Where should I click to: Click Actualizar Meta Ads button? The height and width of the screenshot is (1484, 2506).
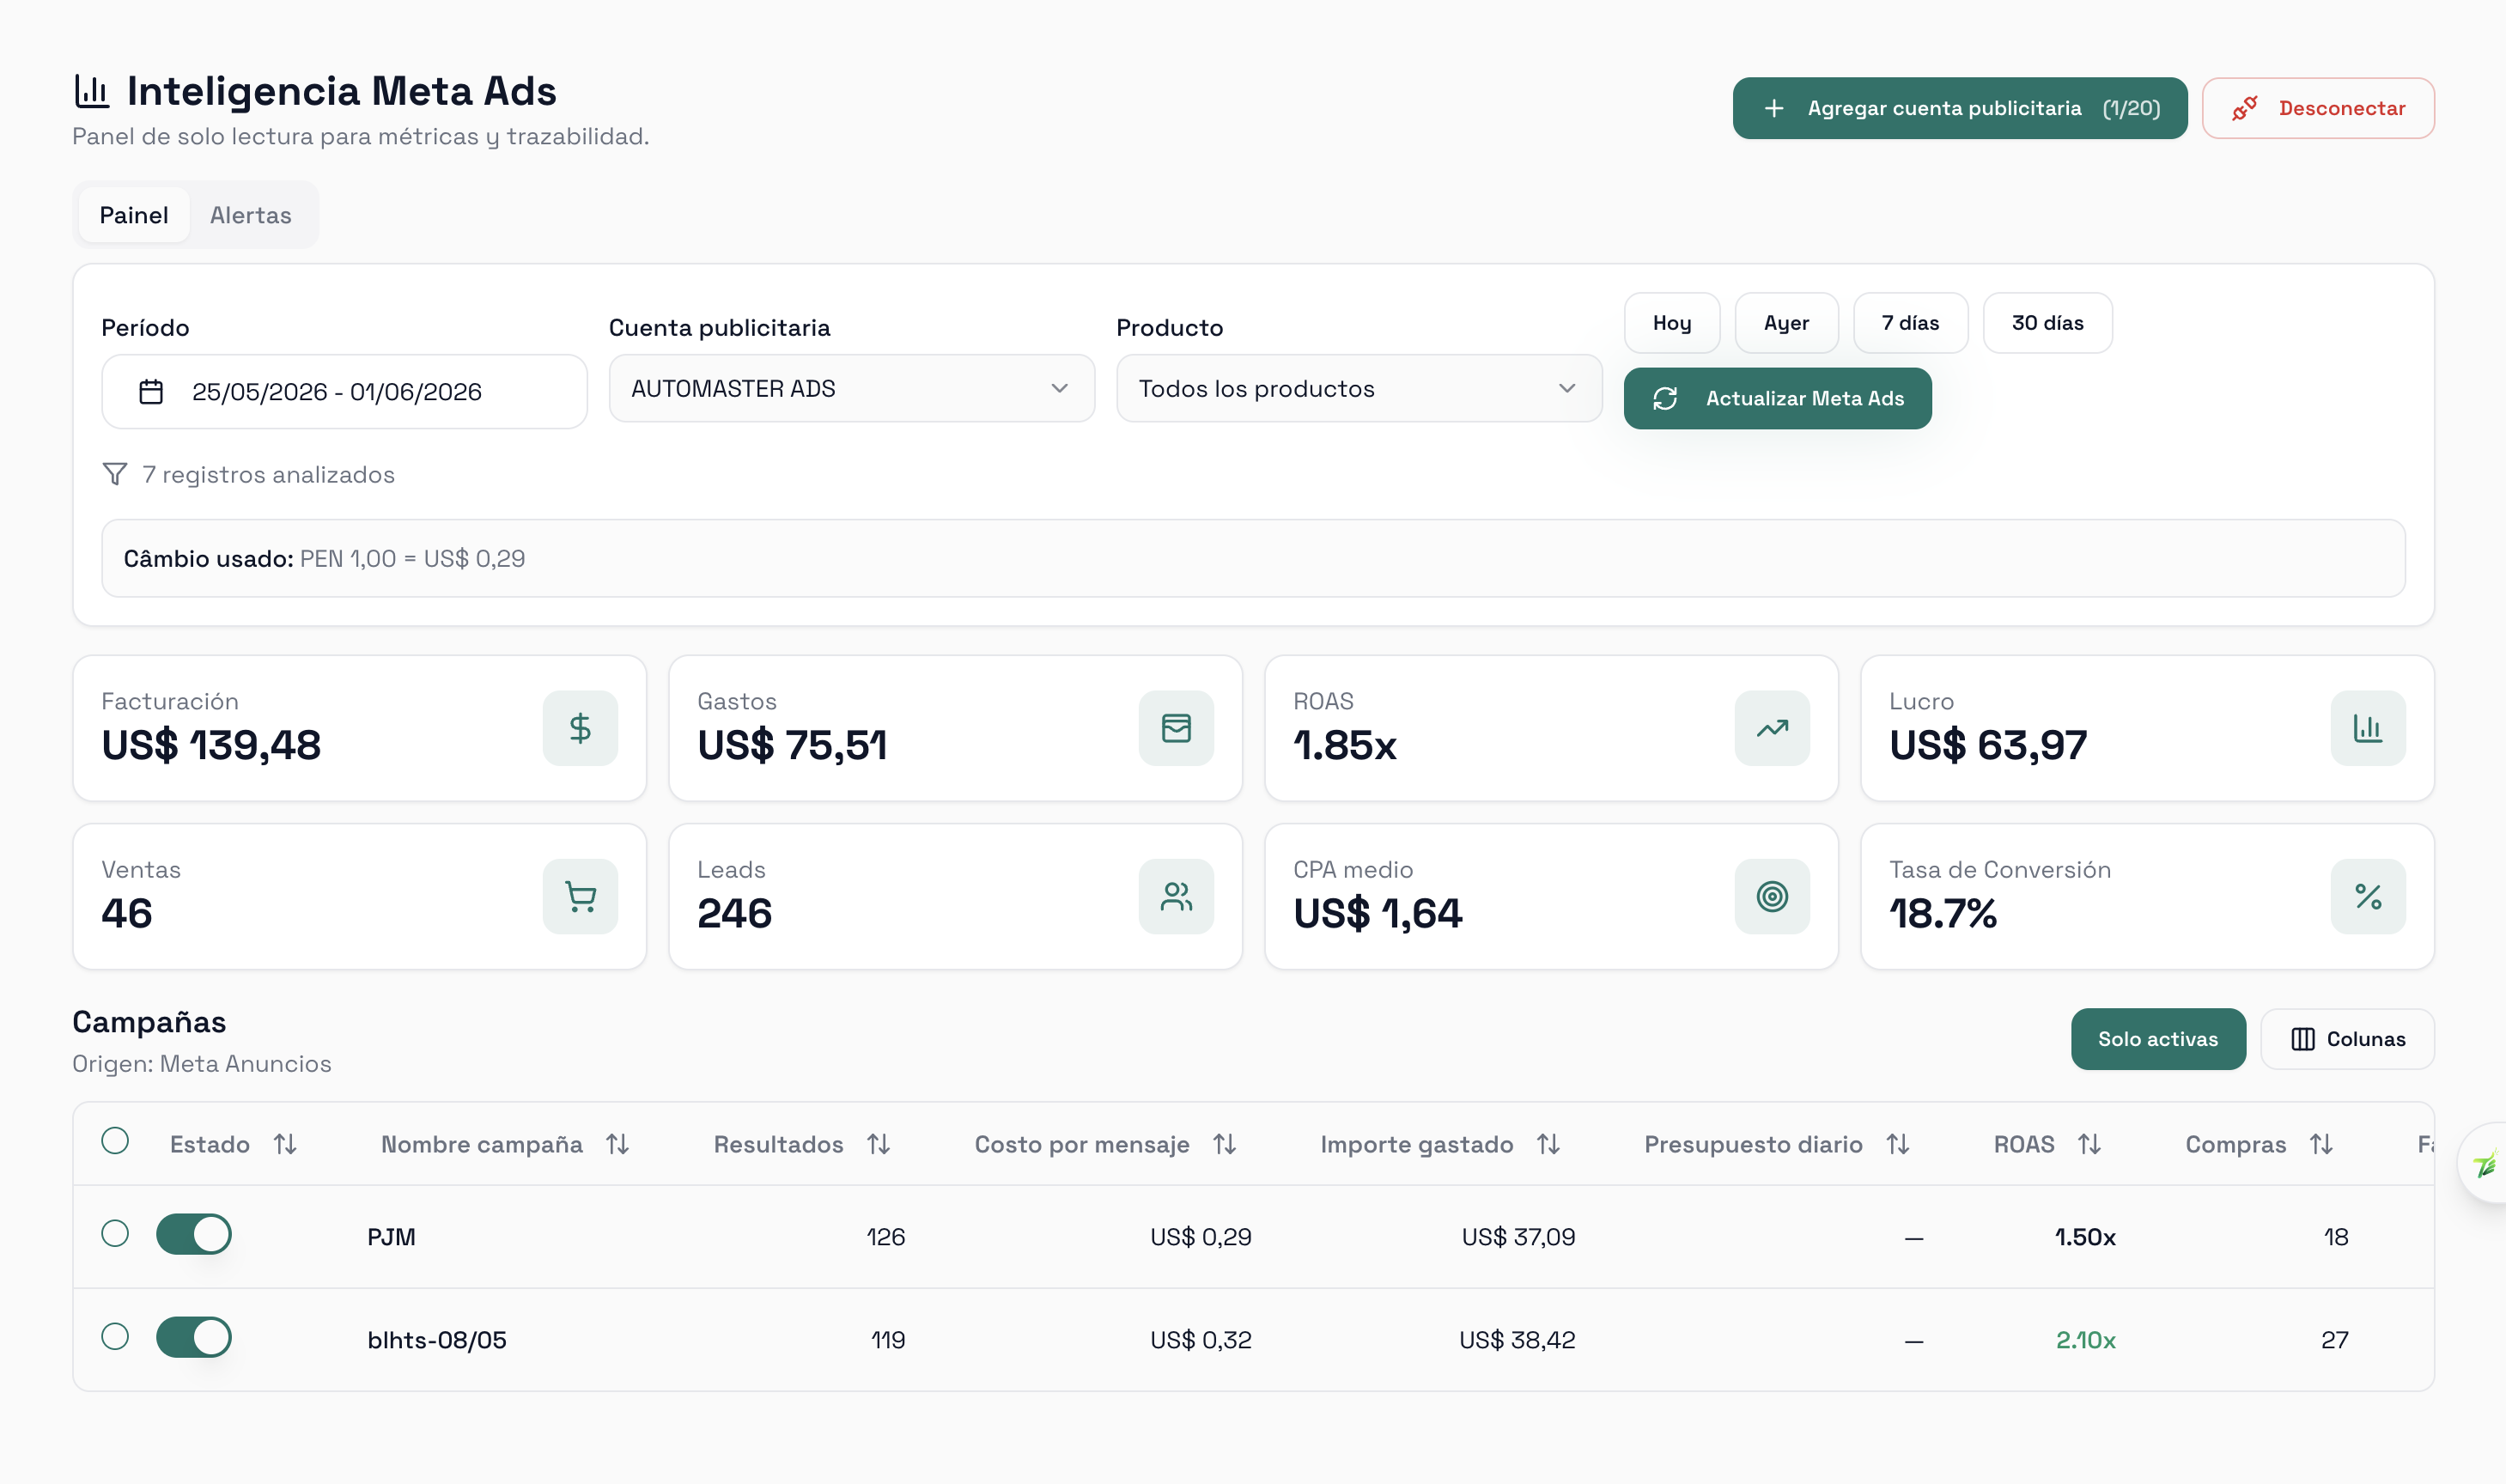1777,398
